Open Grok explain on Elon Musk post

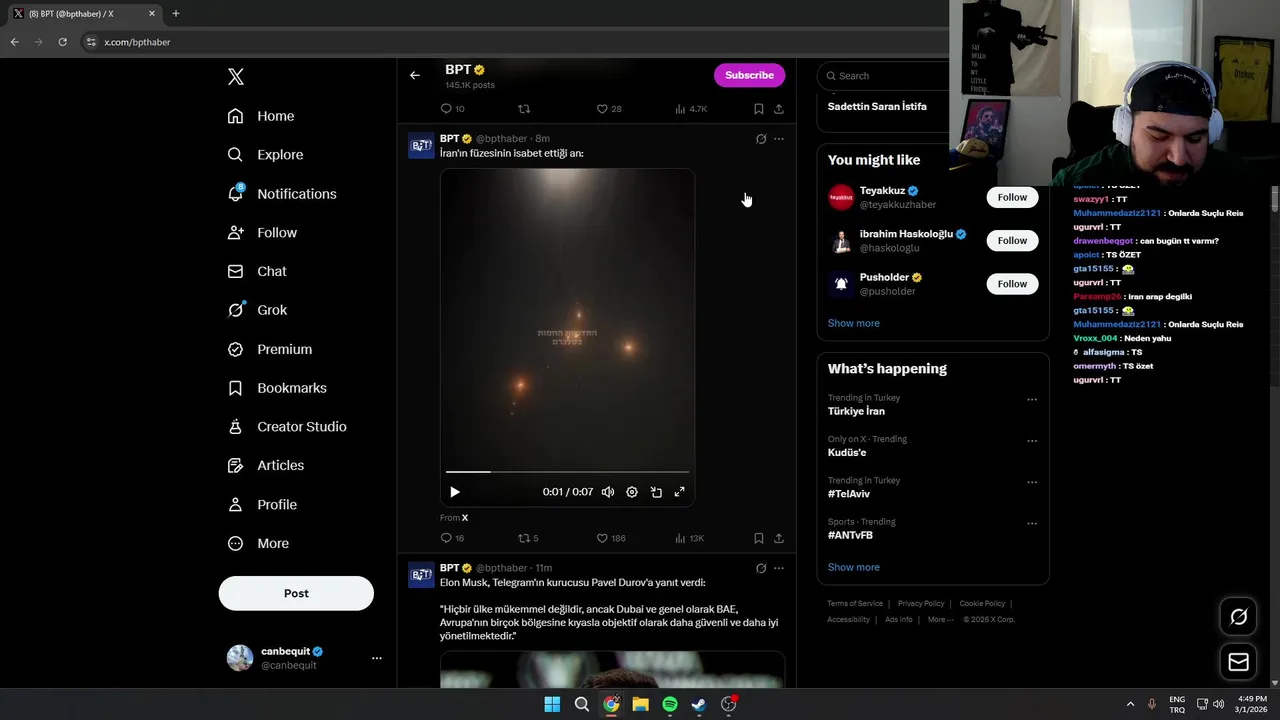761,568
